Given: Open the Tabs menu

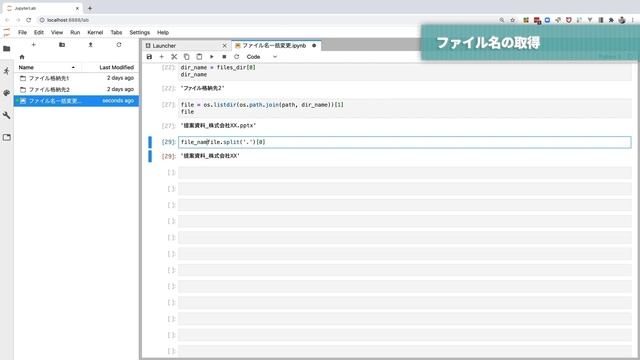Looking at the screenshot, I should [116, 32].
